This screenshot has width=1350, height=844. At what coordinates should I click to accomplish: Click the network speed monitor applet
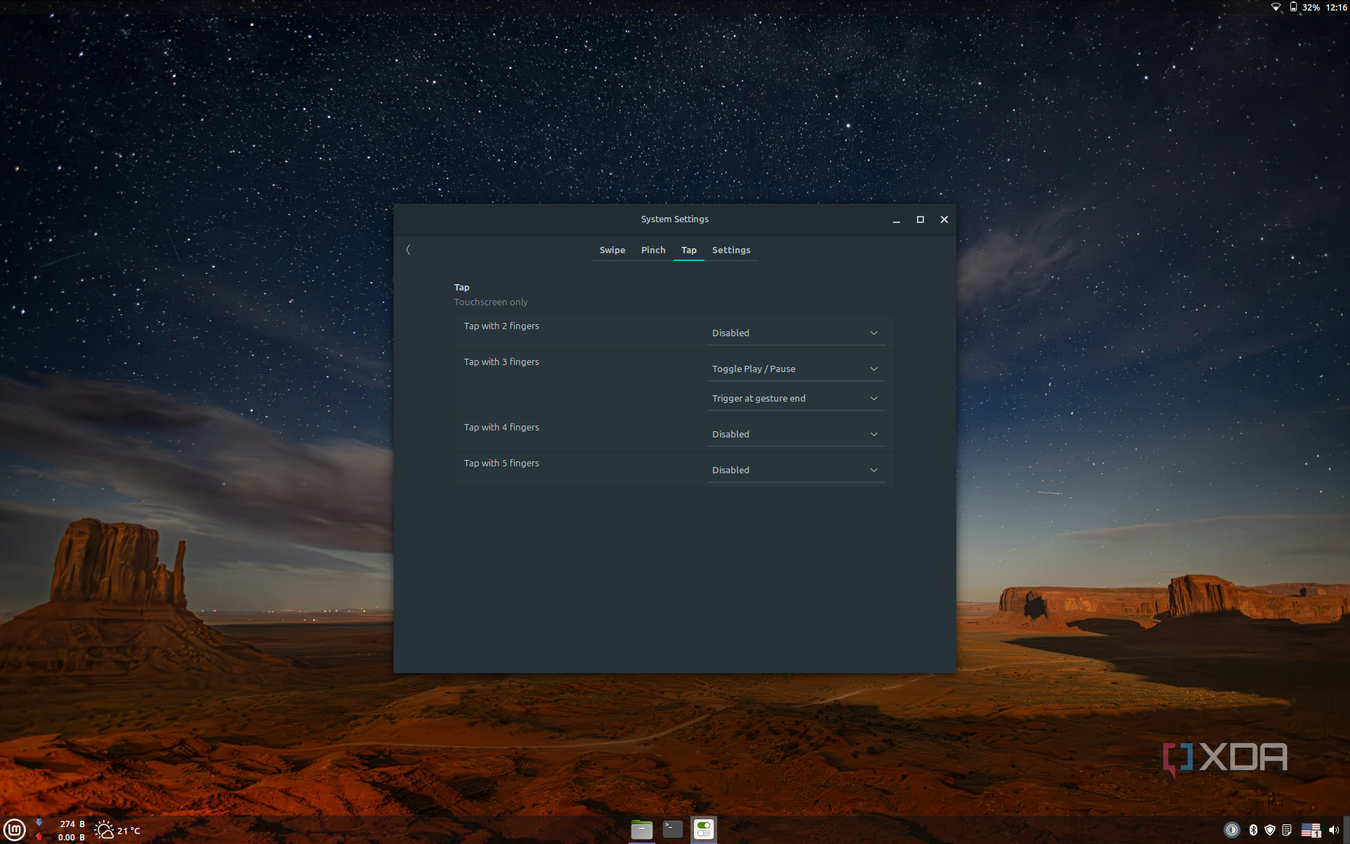click(x=60, y=830)
